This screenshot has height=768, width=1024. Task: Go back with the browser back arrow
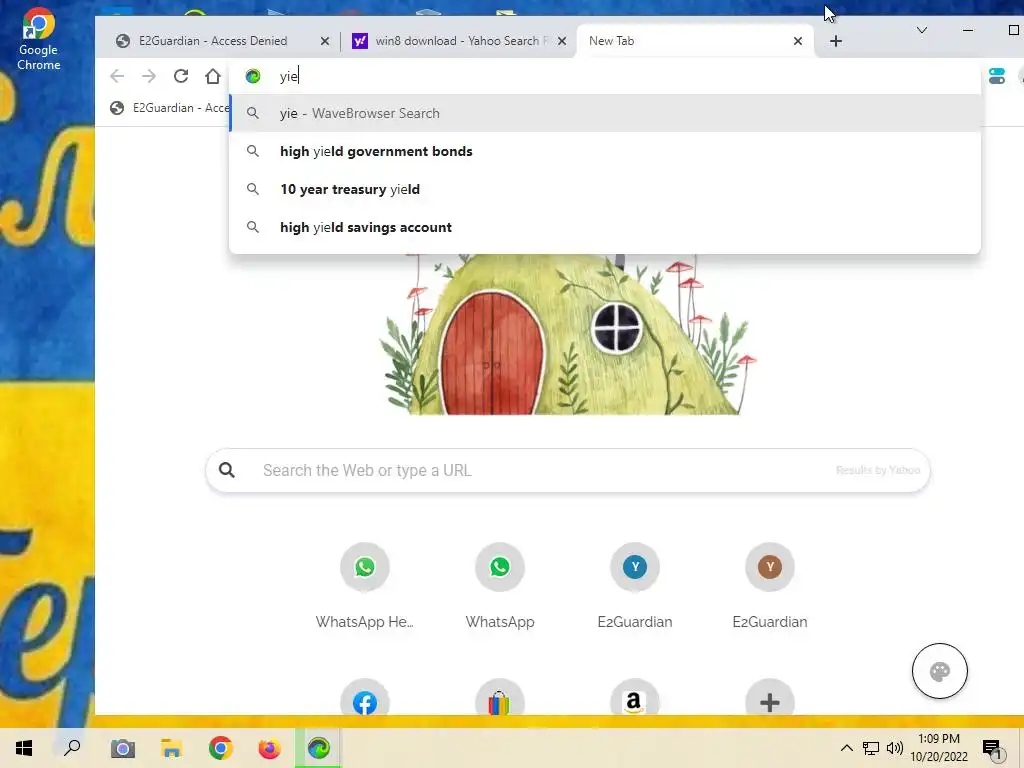[x=117, y=76]
